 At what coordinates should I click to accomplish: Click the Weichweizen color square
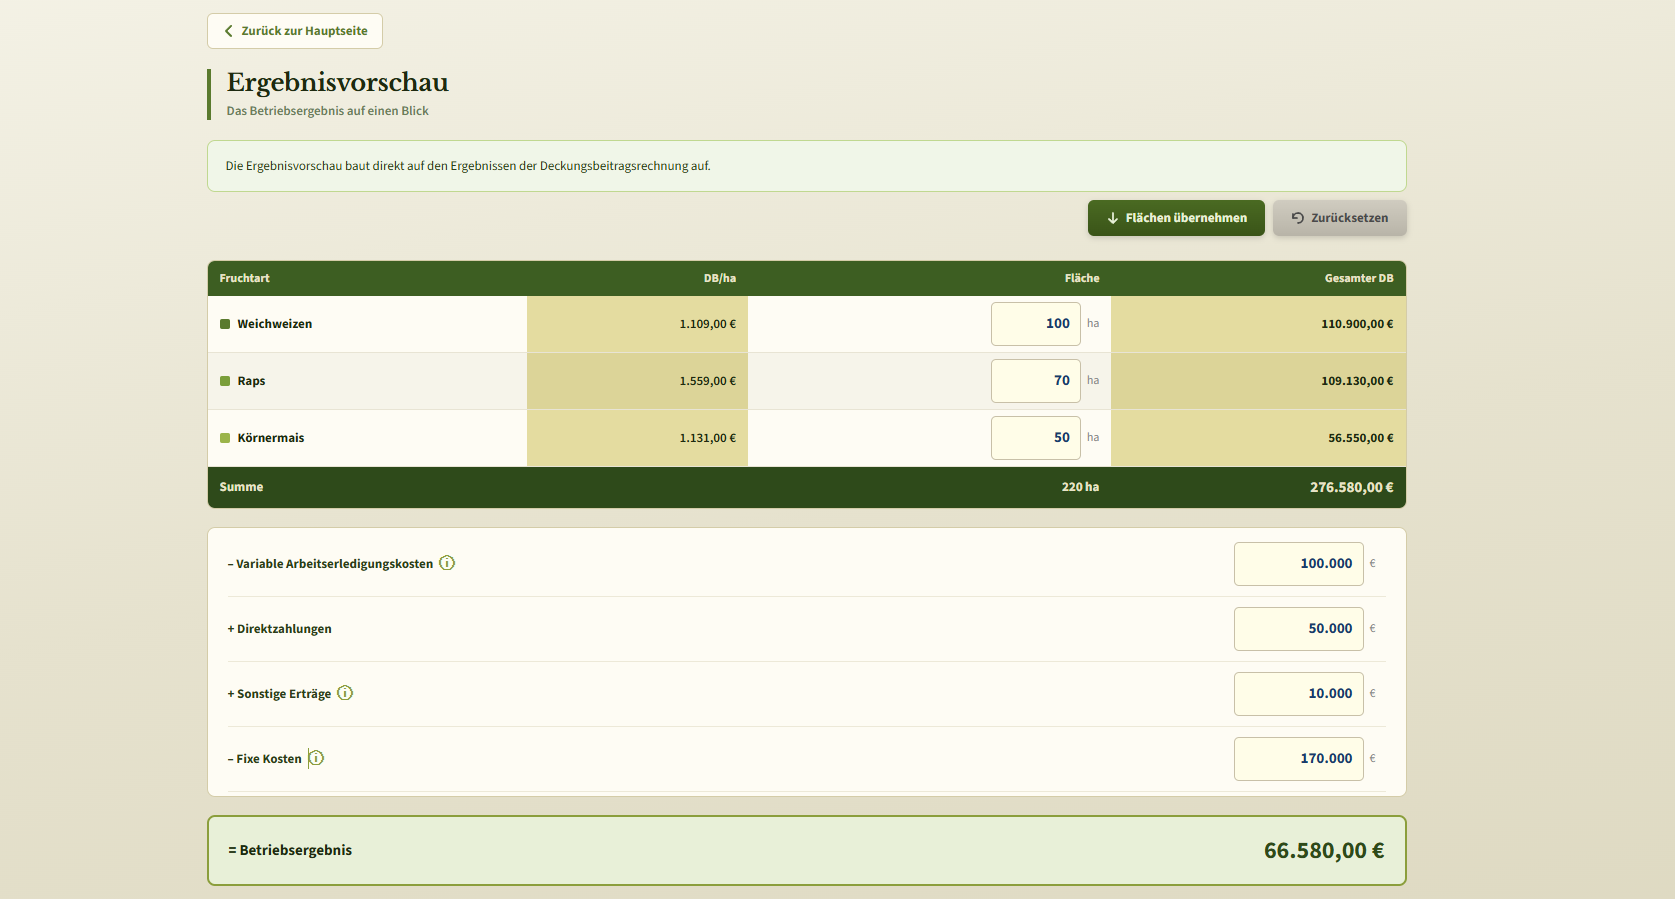coord(225,324)
